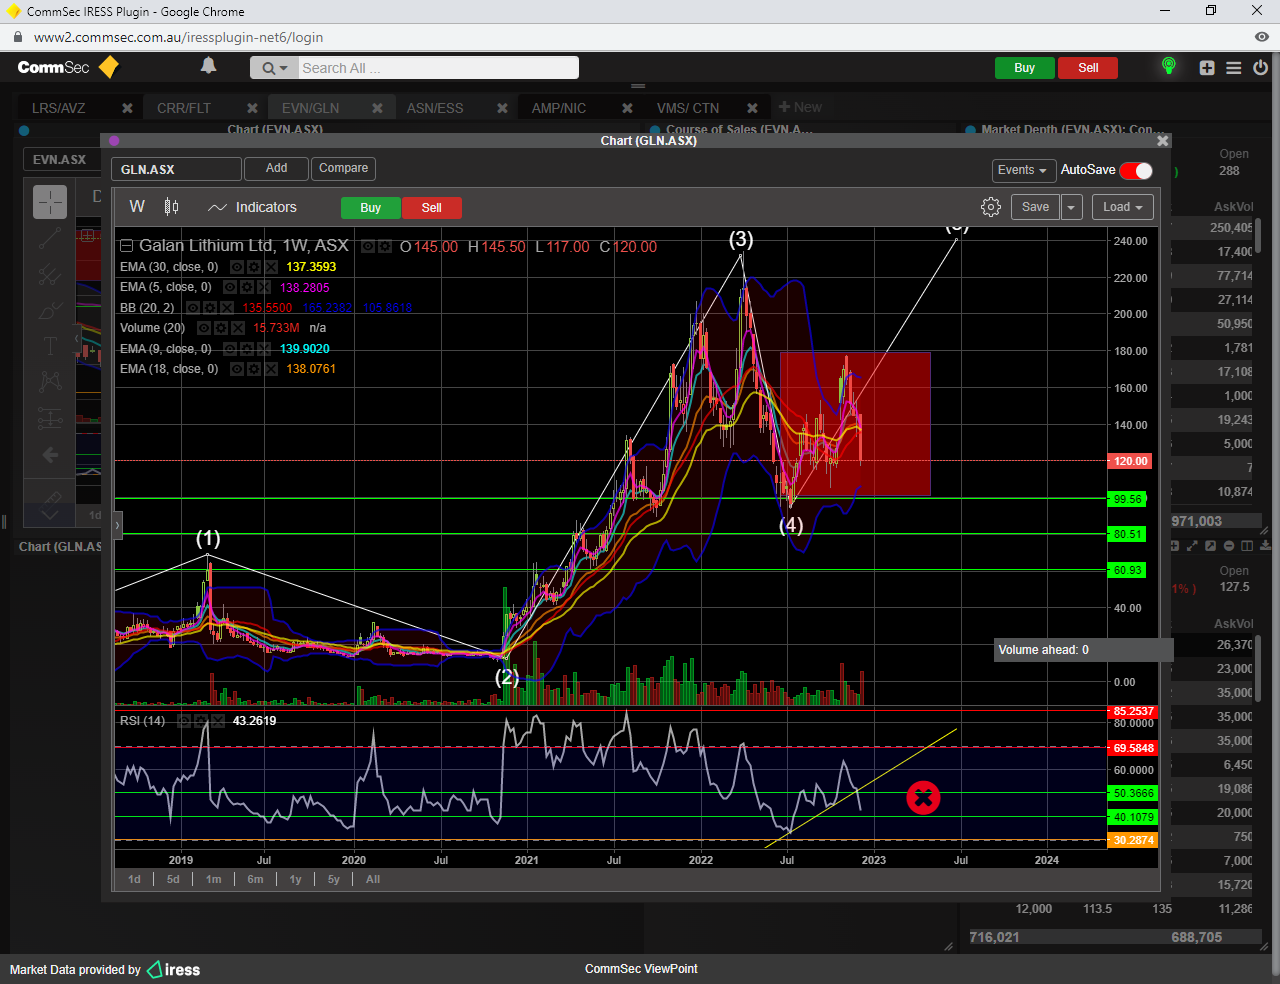The width and height of the screenshot is (1280, 984).
Task: Click the header green Buy button
Action: point(1025,68)
